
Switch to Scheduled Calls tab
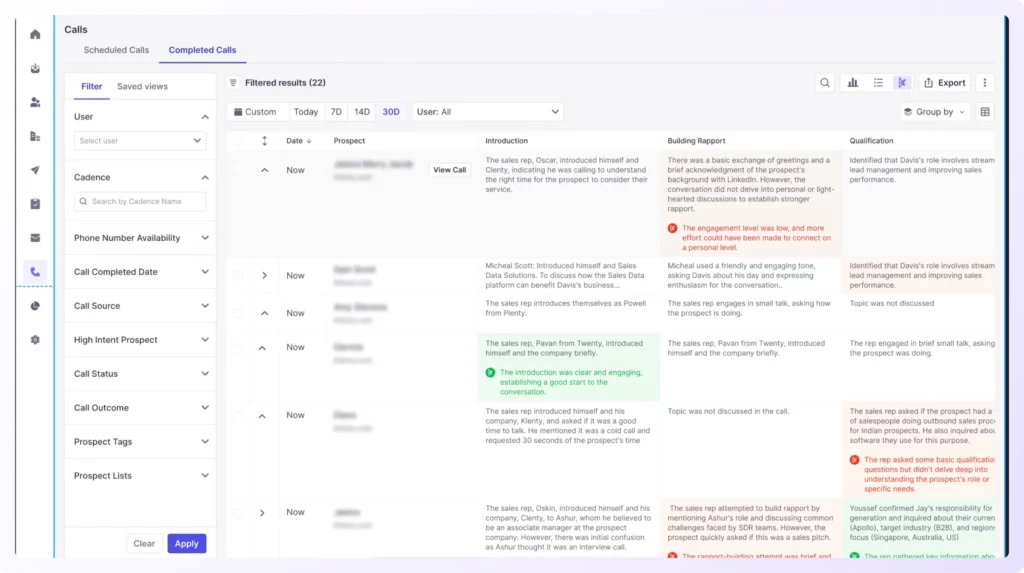pos(116,50)
